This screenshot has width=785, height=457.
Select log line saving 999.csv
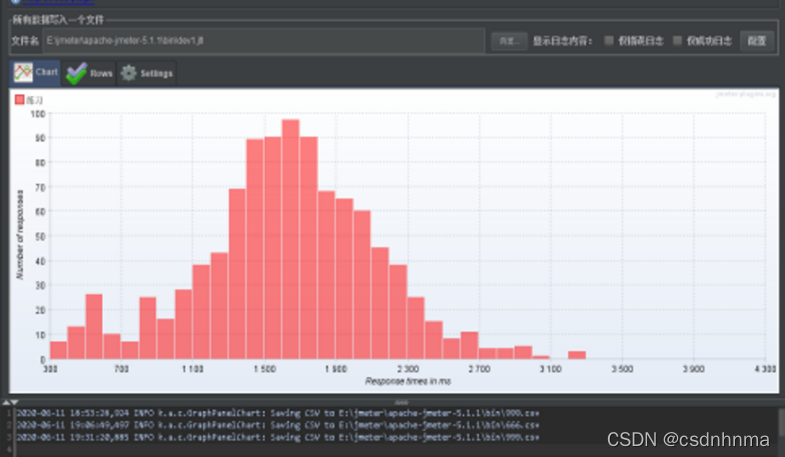click(278, 437)
